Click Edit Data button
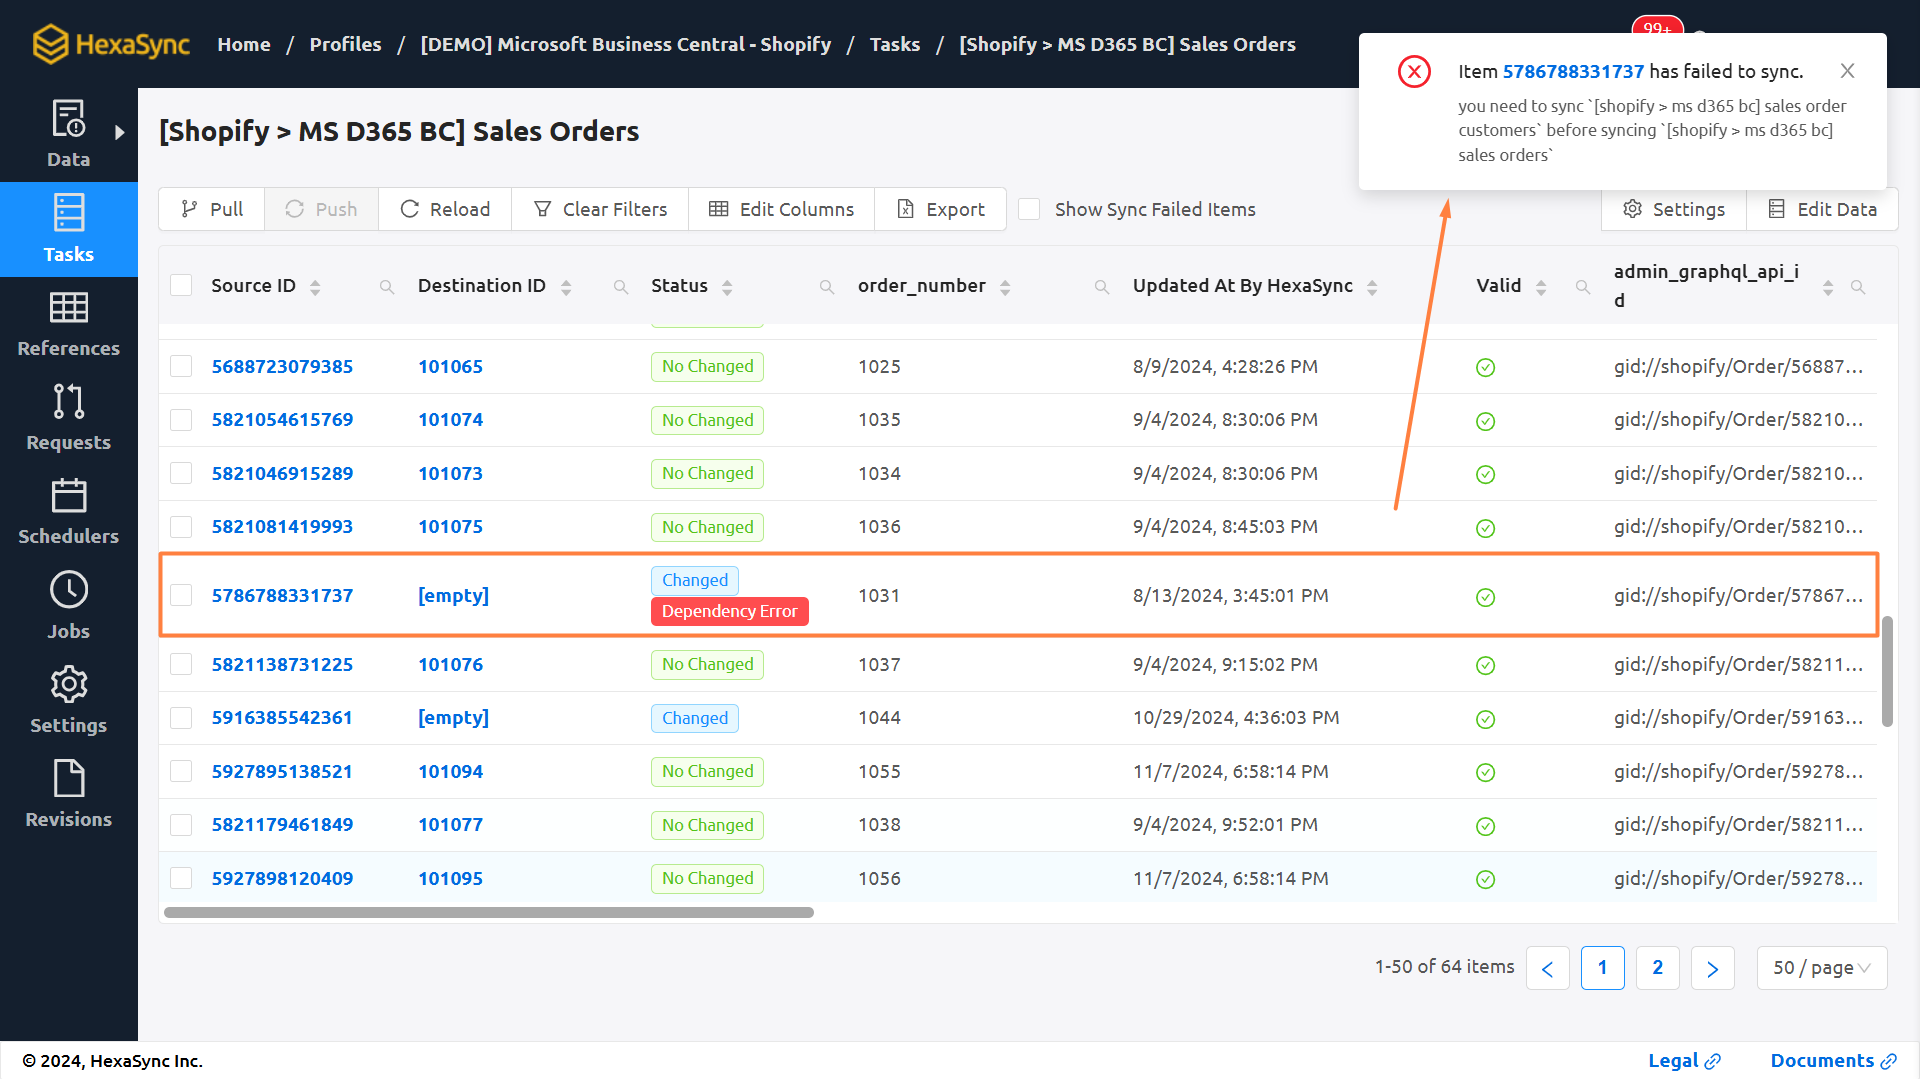Screen dimensions: 1920x1079 coord(1822,209)
